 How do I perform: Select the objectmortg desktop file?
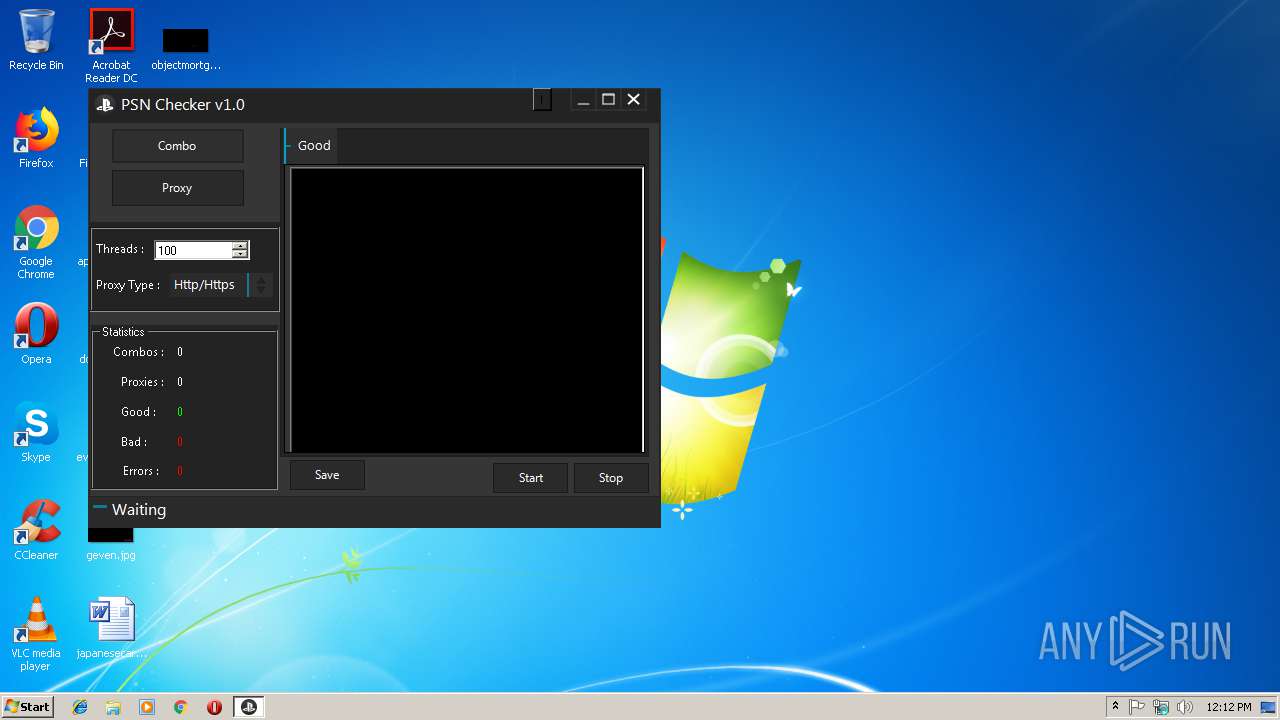(x=186, y=48)
